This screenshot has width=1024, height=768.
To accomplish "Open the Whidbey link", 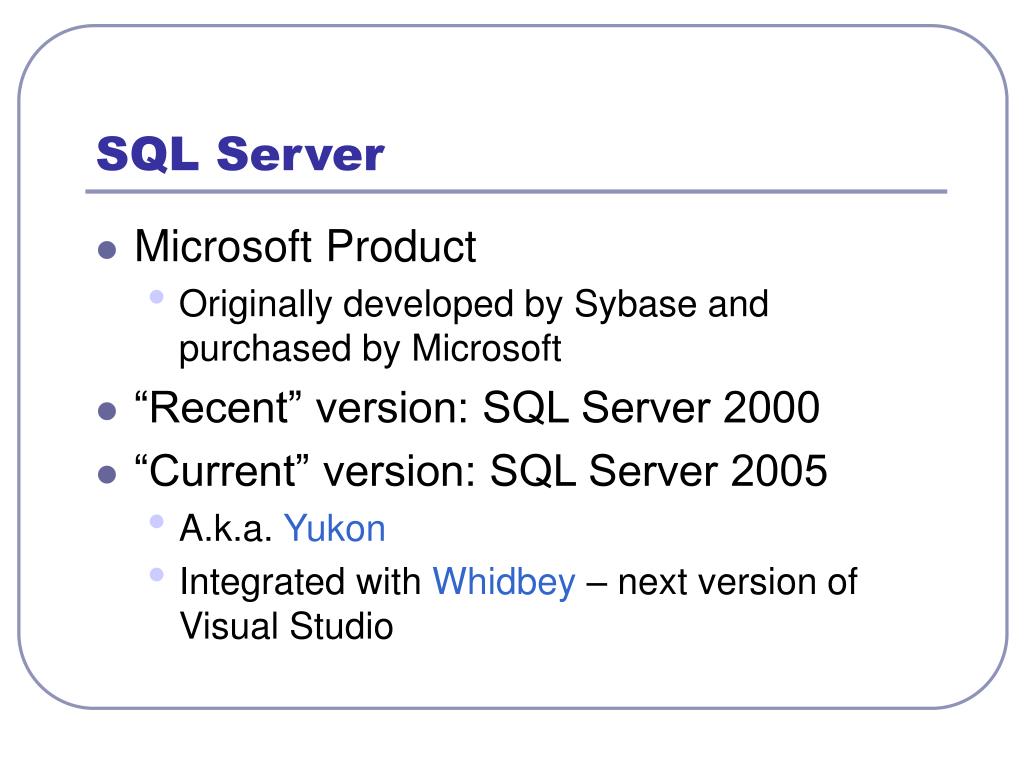I will pyautogui.click(x=504, y=581).
